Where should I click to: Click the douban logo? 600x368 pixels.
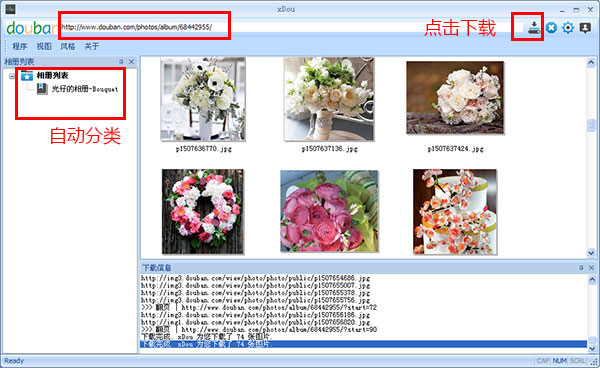tap(31, 28)
